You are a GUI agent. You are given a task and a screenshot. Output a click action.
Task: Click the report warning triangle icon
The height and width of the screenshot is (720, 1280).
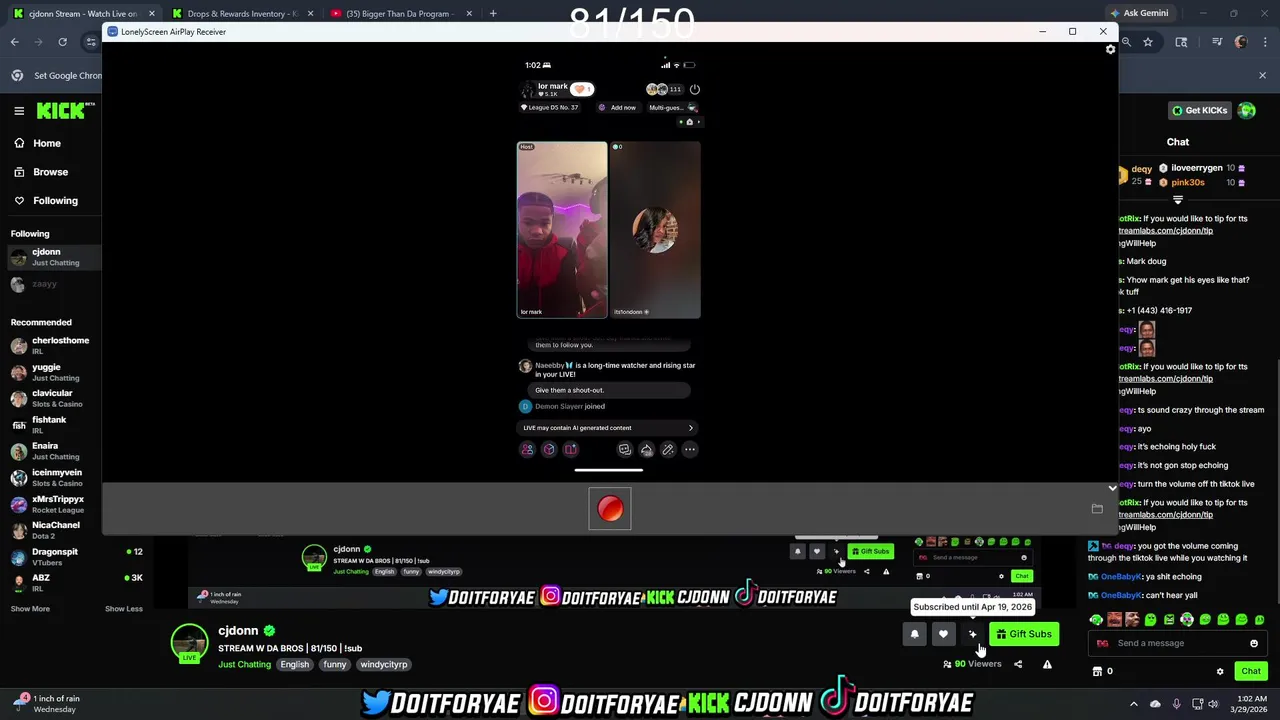click(1047, 664)
